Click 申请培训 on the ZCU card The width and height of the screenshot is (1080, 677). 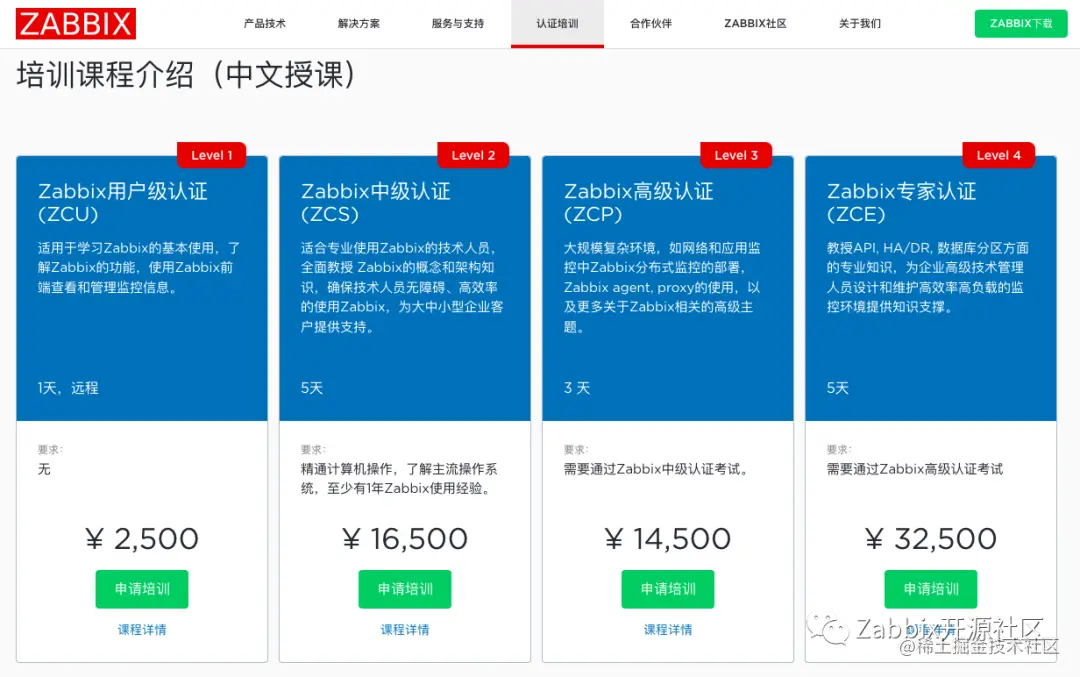142,589
